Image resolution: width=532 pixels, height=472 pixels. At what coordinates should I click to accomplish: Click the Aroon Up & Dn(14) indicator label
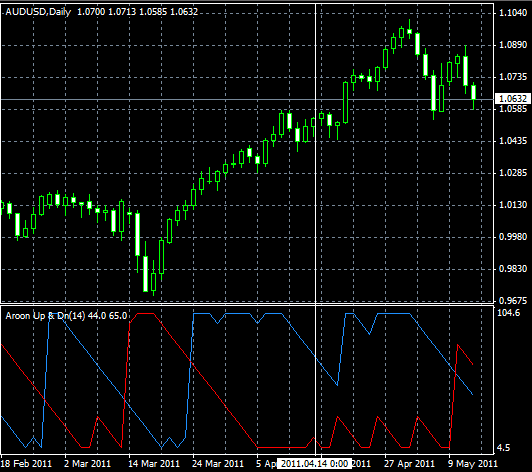pyautogui.click(x=45, y=316)
